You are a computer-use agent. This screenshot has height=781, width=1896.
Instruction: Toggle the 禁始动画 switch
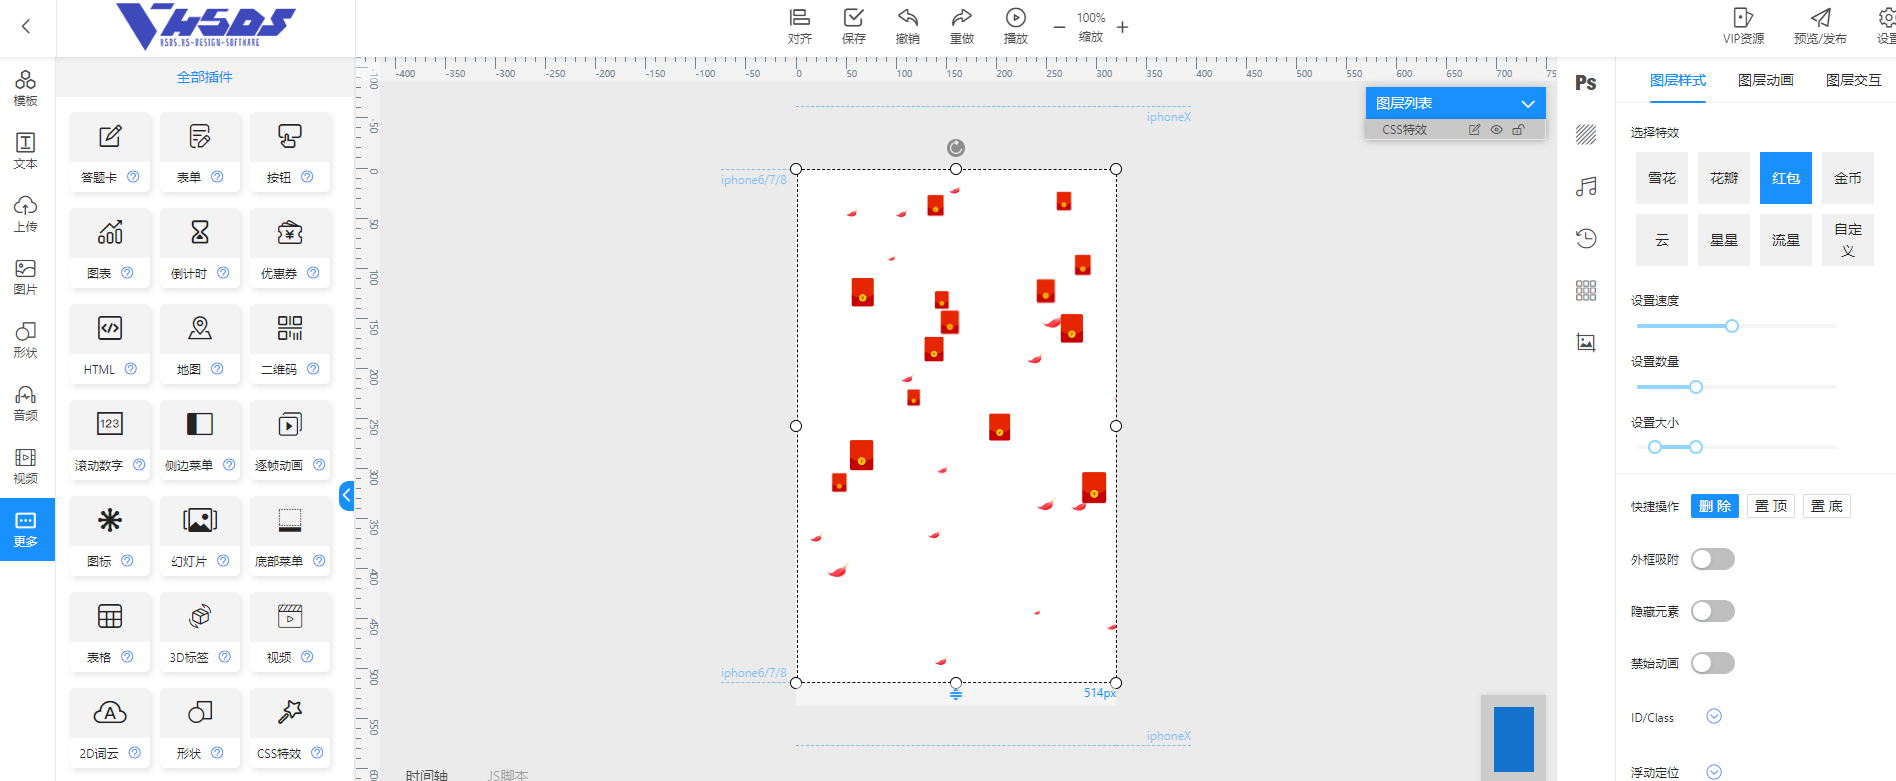(x=1713, y=663)
